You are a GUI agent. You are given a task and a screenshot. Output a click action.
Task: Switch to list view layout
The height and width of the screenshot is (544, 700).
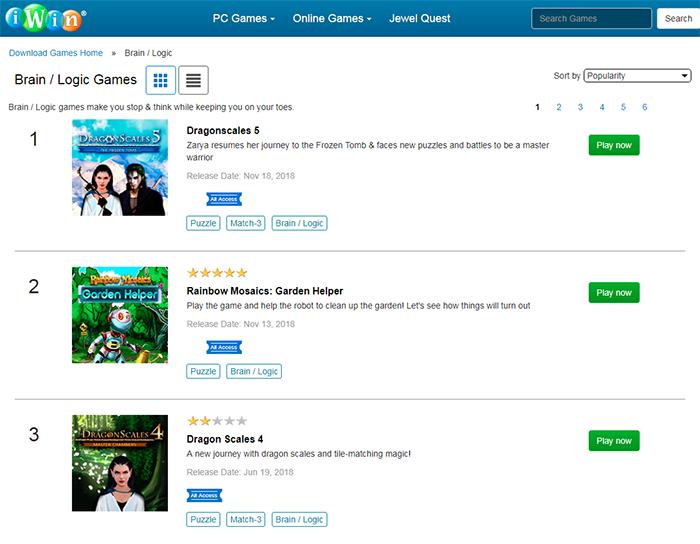[x=193, y=80]
